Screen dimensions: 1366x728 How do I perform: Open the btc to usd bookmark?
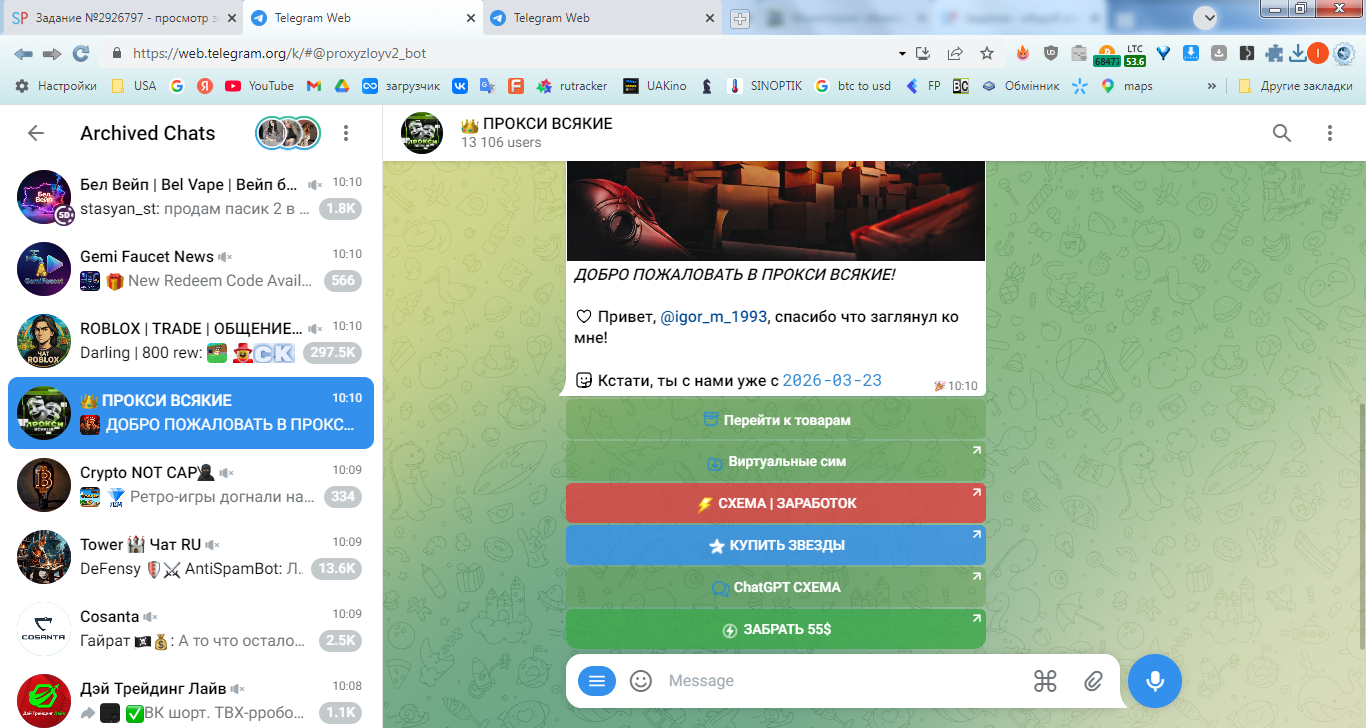[x=853, y=86]
